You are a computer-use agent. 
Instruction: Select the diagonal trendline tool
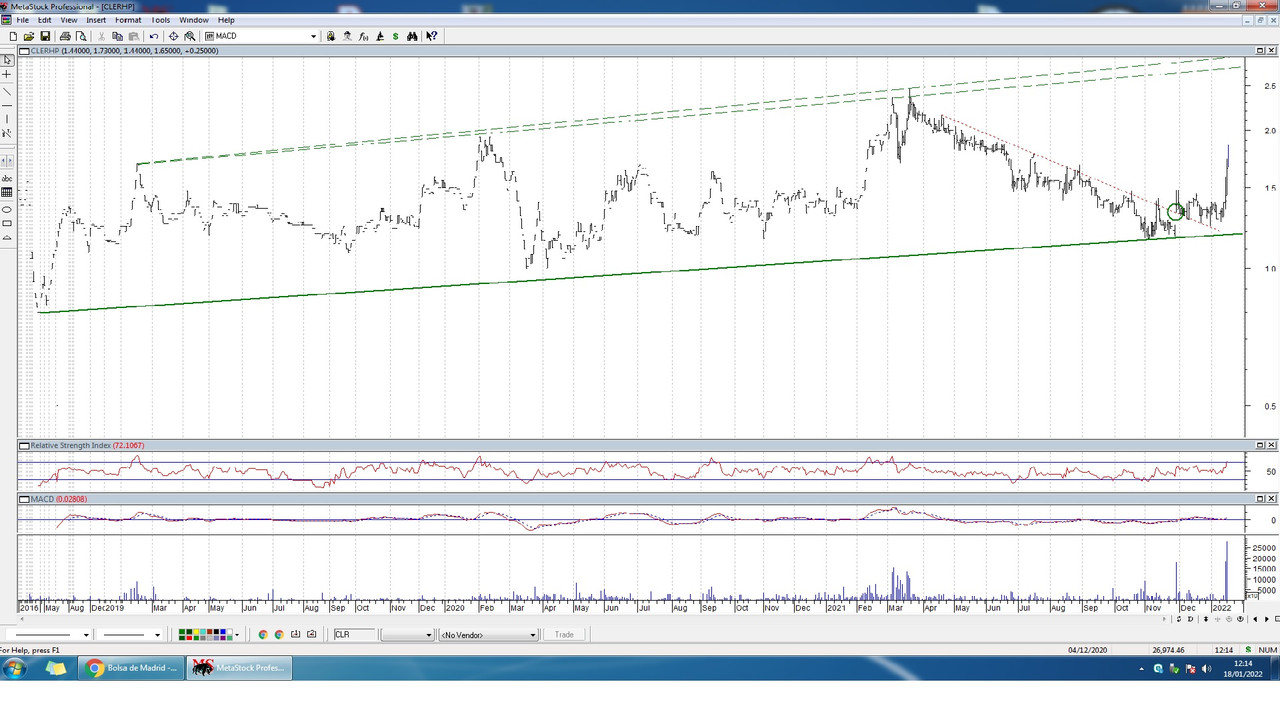click(7, 91)
